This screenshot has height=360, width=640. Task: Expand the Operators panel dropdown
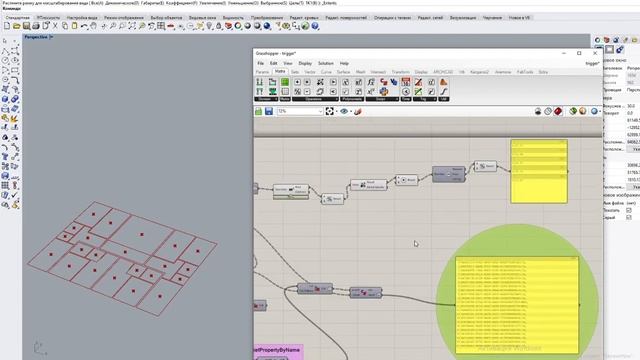[x=315, y=99]
